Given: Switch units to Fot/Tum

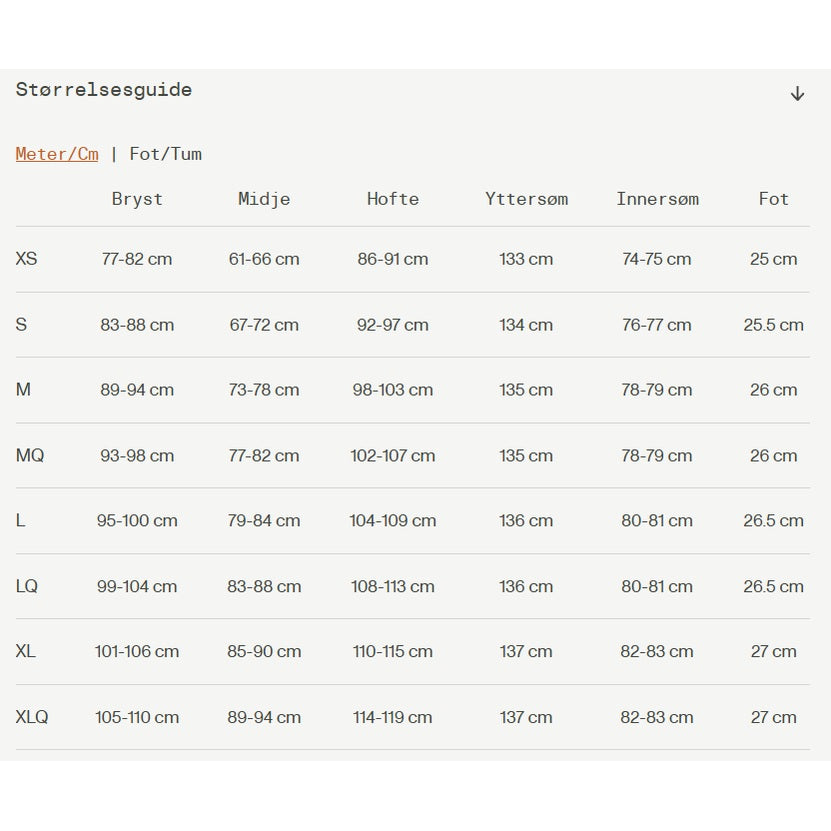Looking at the screenshot, I should coord(166,154).
